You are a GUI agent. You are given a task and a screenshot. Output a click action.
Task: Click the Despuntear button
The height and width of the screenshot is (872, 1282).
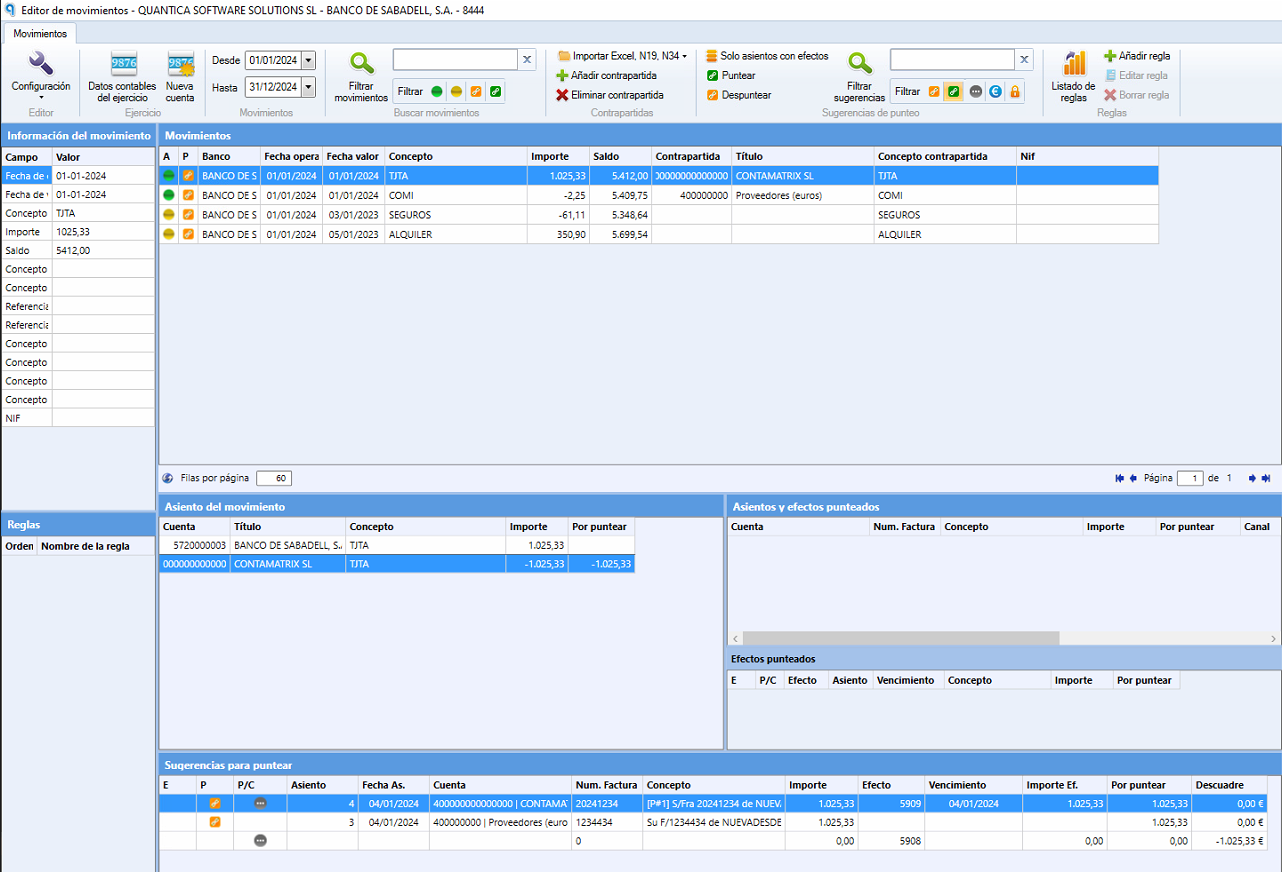point(739,95)
